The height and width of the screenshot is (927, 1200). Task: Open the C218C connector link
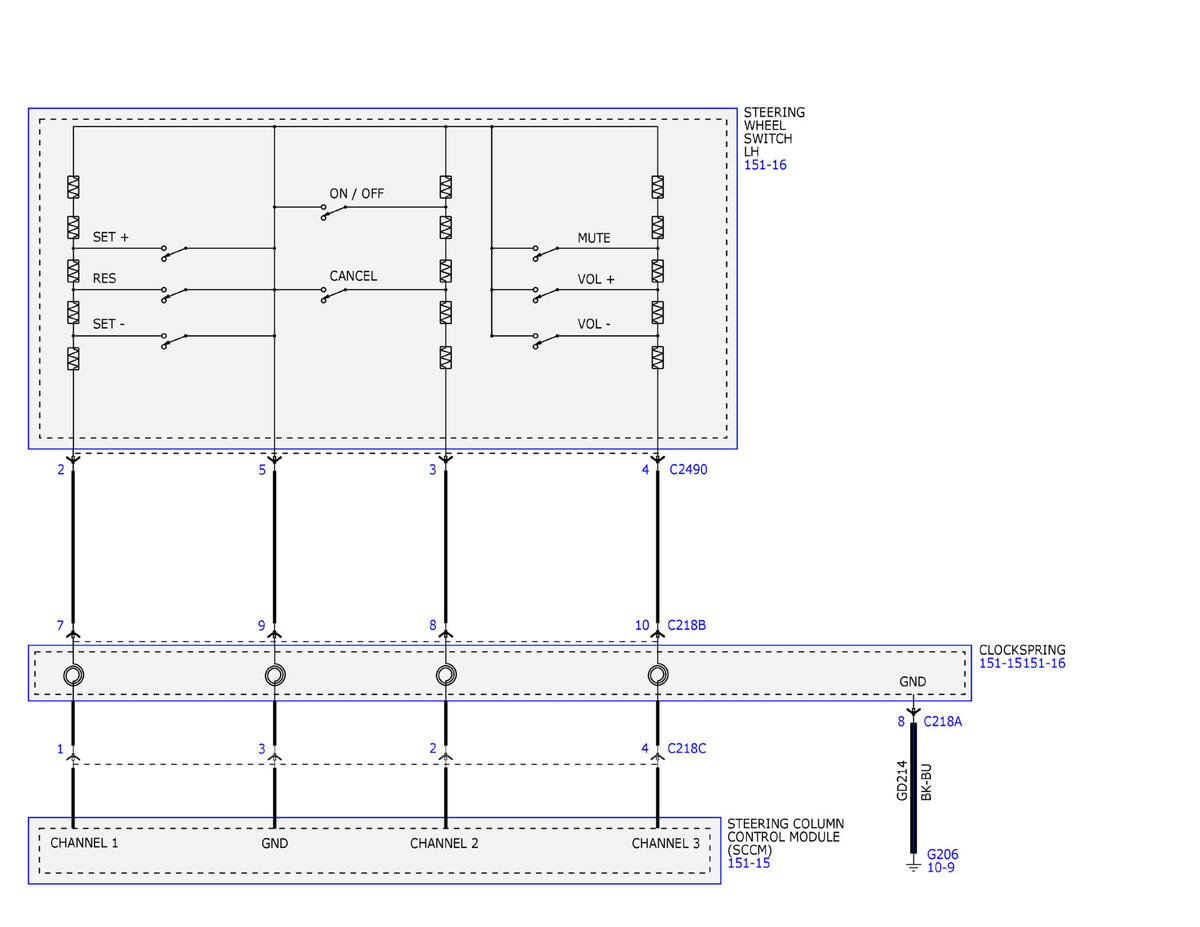[688, 748]
